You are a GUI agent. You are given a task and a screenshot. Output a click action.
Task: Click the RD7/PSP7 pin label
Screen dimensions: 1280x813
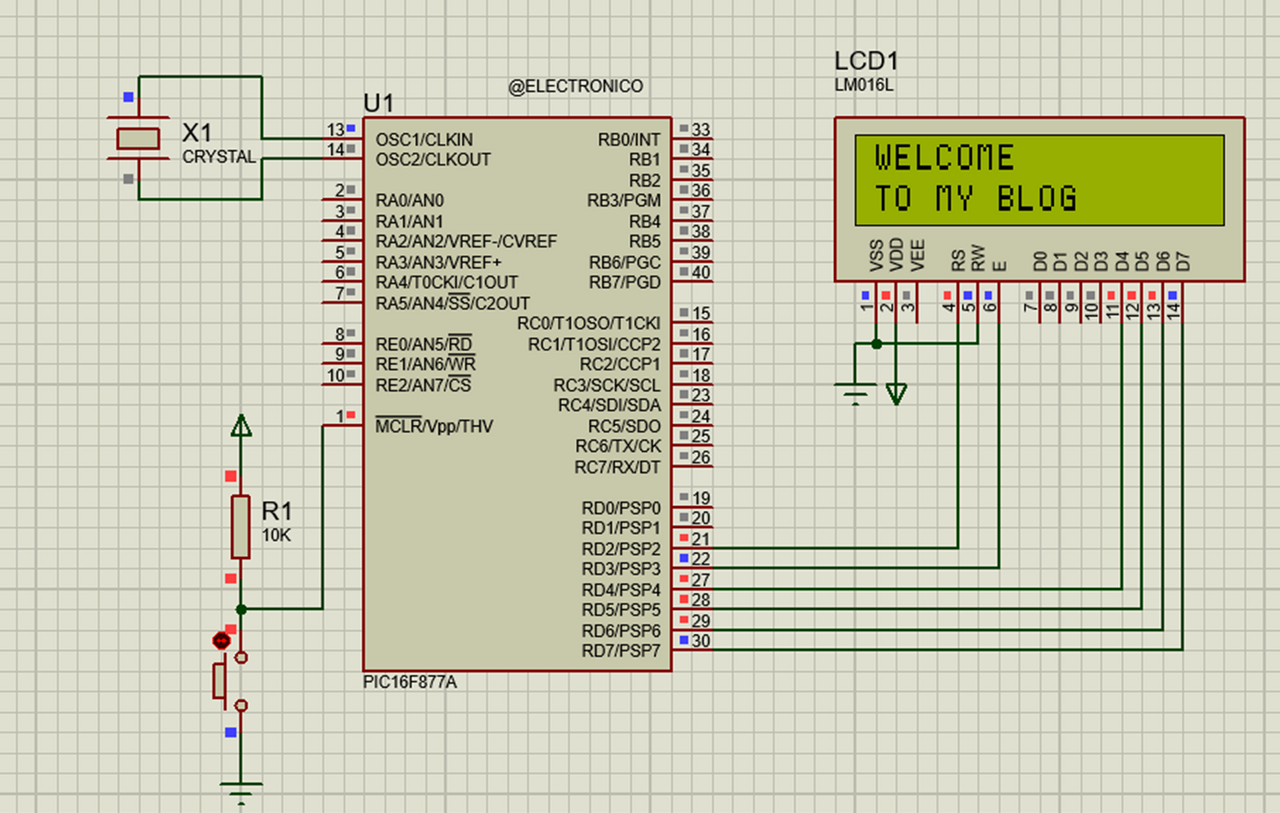(621, 651)
